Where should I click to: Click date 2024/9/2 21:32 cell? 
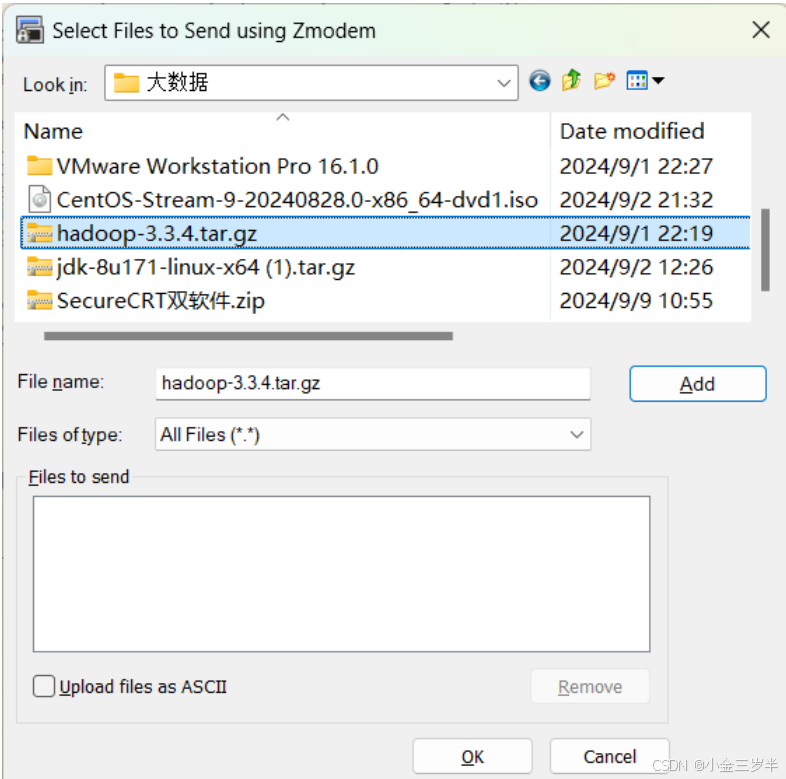point(636,200)
